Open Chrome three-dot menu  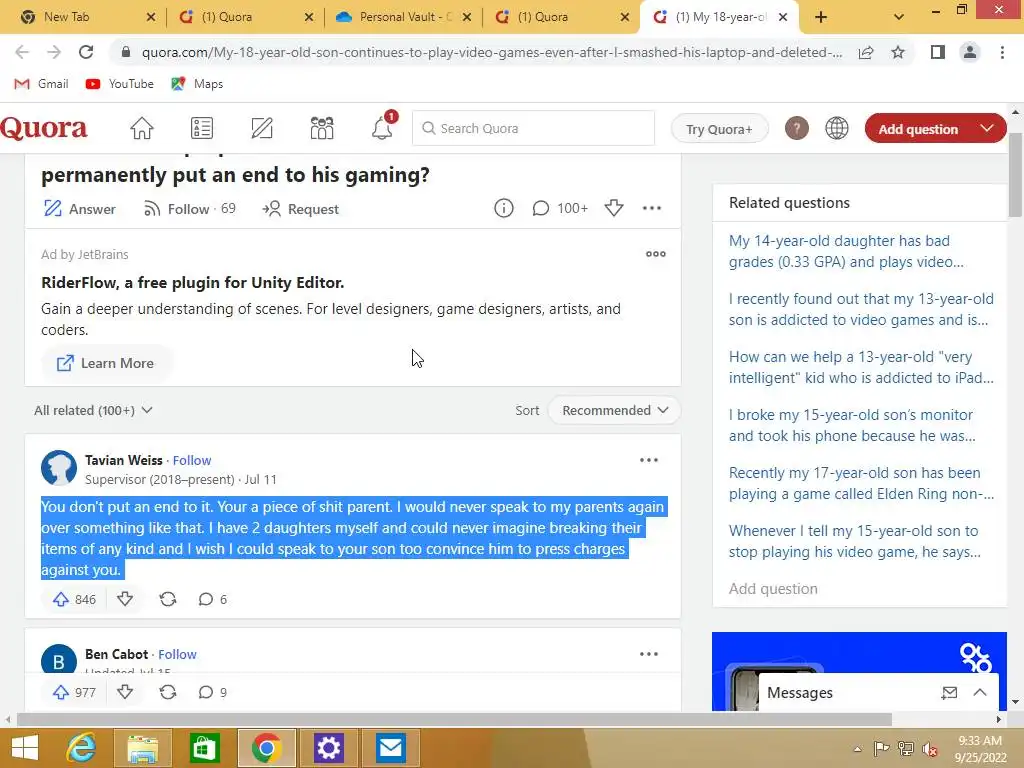(x=1002, y=52)
